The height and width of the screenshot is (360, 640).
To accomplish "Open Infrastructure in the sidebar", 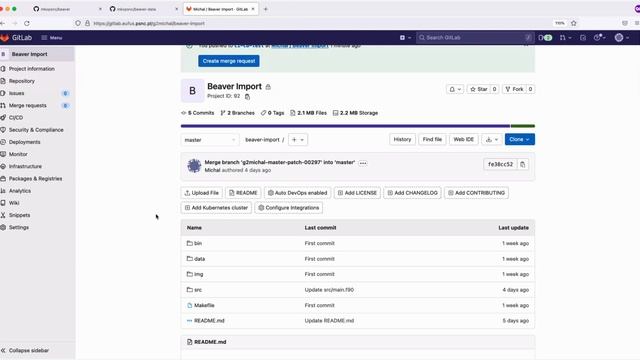I will (x=25, y=167).
